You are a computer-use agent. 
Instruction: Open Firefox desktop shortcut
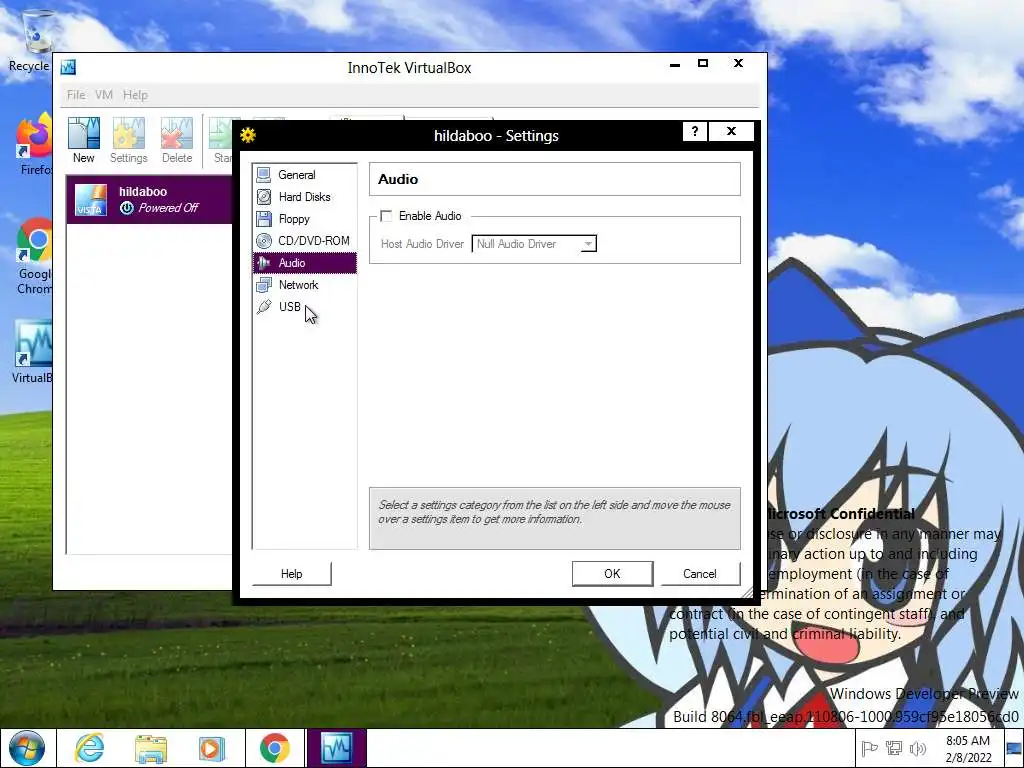pyautogui.click(x=35, y=145)
